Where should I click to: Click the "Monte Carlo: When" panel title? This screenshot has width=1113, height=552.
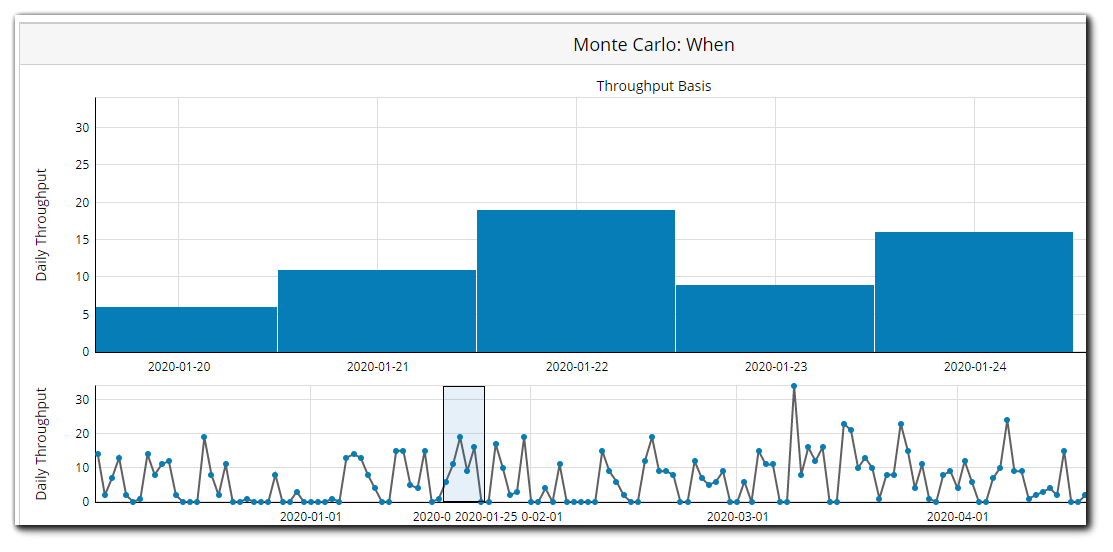[x=654, y=45]
